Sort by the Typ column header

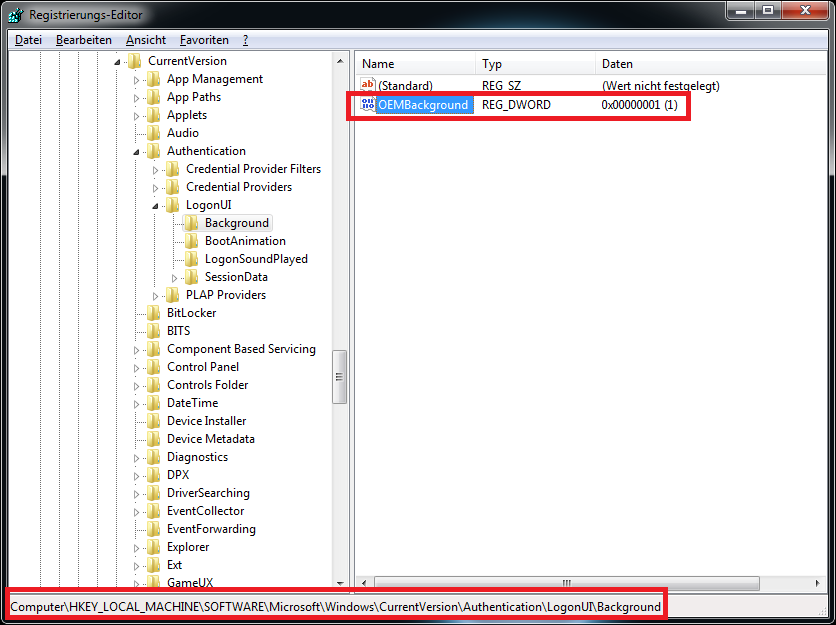click(535, 64)
